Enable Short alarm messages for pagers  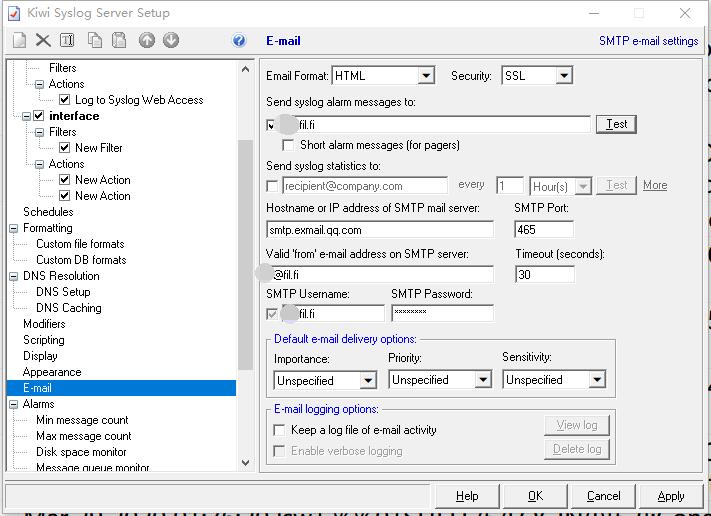tap(289, 145)
